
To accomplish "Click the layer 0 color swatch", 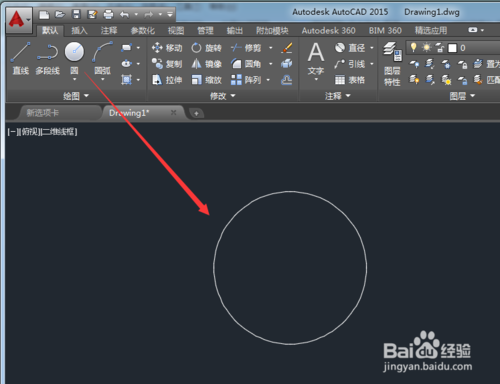I will pyautogui.click(x=452, y=48).
